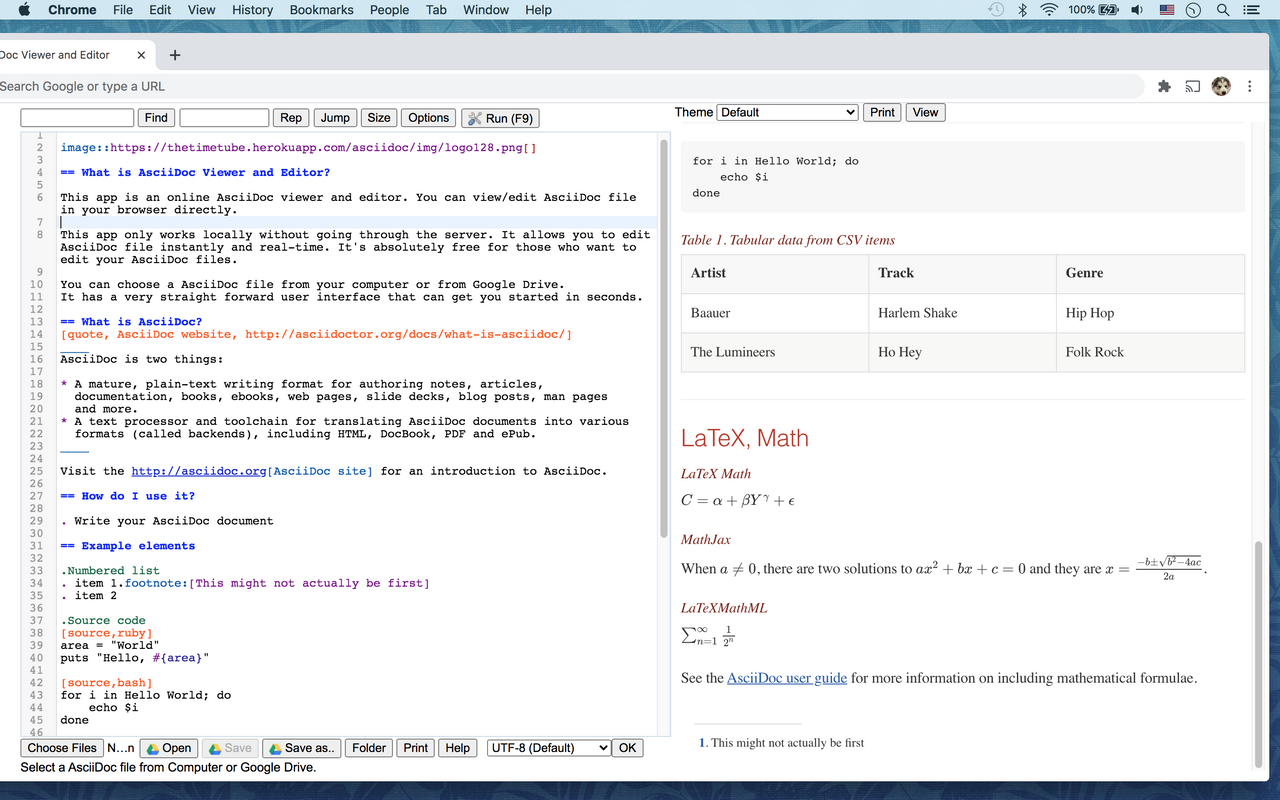Viewport: 1280px width, 800px height.
Task: Click the US flag input source icon
Action: pyautogui.click(x=1166, y=10)
